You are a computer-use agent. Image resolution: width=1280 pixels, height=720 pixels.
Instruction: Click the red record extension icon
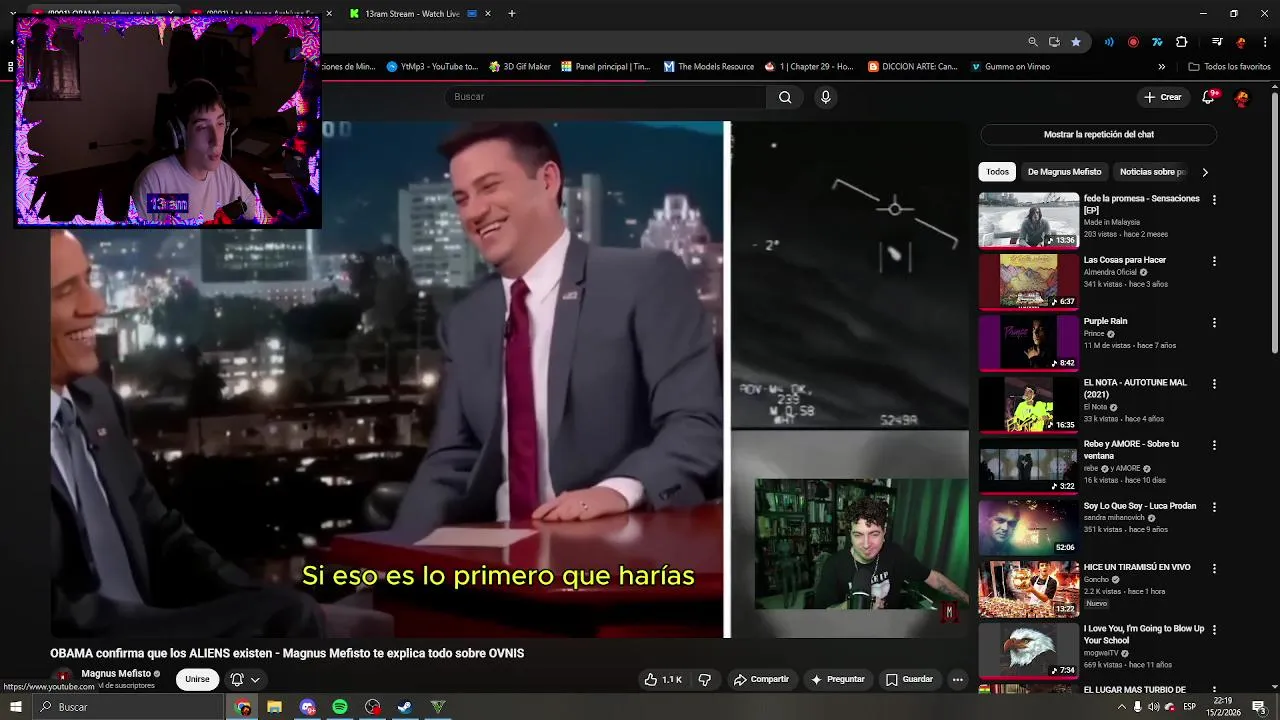point(1133,42)
